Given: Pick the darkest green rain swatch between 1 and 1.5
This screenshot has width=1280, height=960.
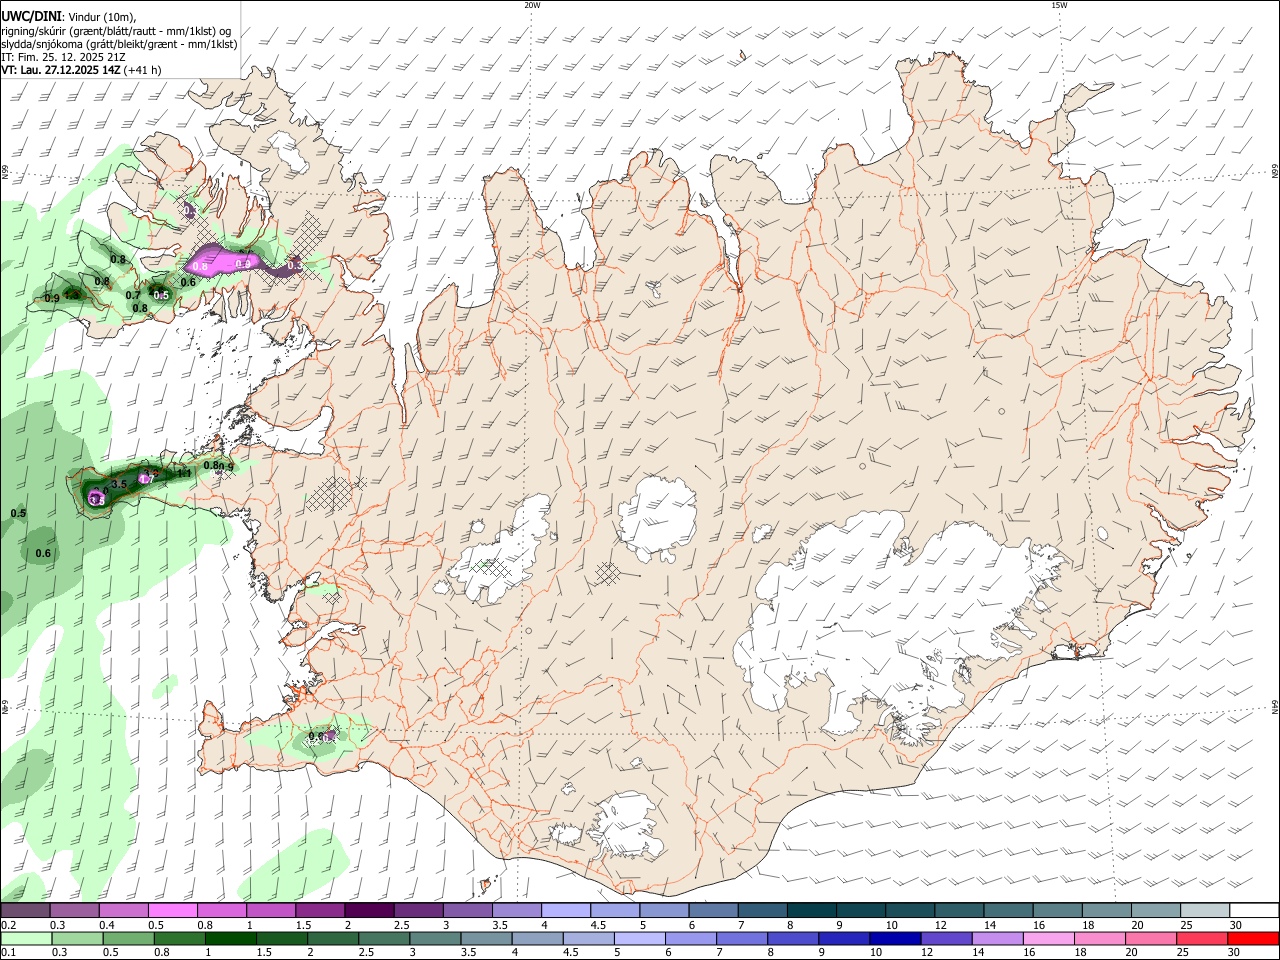Looking at the screenshot, I should pyautogui.click(x=231, y=939).
